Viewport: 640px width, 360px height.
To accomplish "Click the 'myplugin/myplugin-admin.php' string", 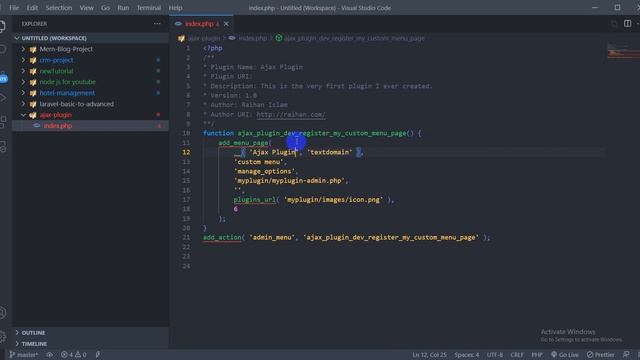I will (x=289, y=180).
